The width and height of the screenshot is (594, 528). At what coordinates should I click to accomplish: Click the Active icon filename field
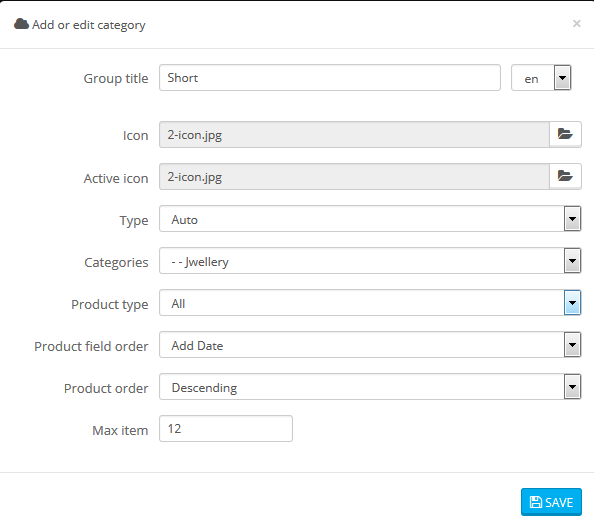tap(354, 177)
